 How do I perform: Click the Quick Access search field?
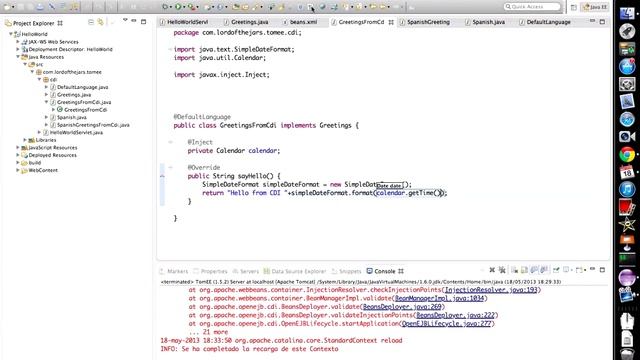coord(532,7)
